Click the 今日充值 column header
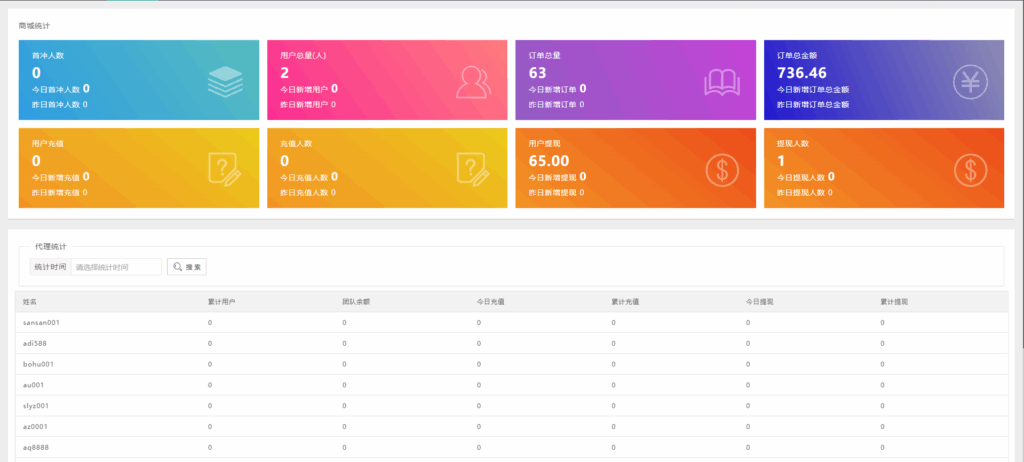This screenshot has height=462, width=1024. coord(490,301)
